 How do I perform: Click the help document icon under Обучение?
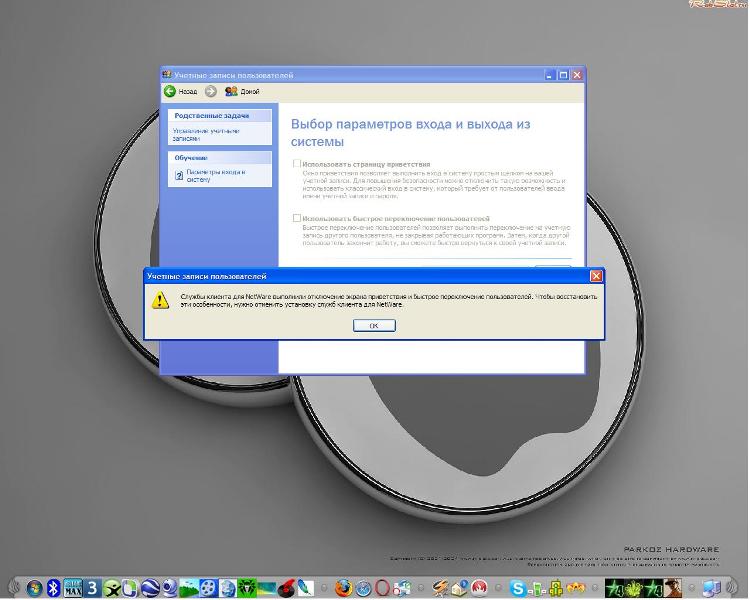[x=179, y=176]
